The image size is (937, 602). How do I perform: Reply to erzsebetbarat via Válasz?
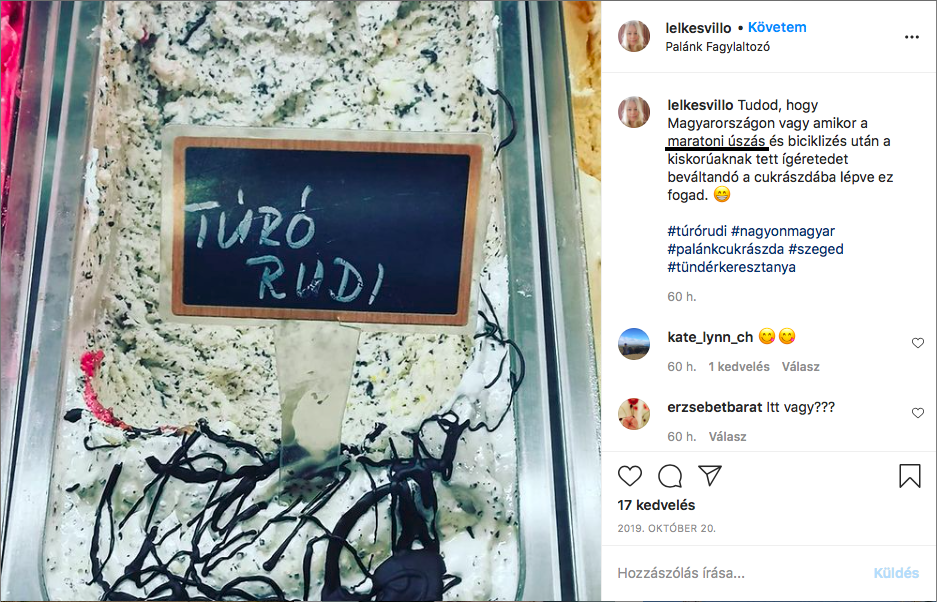[x=727, y=436]
